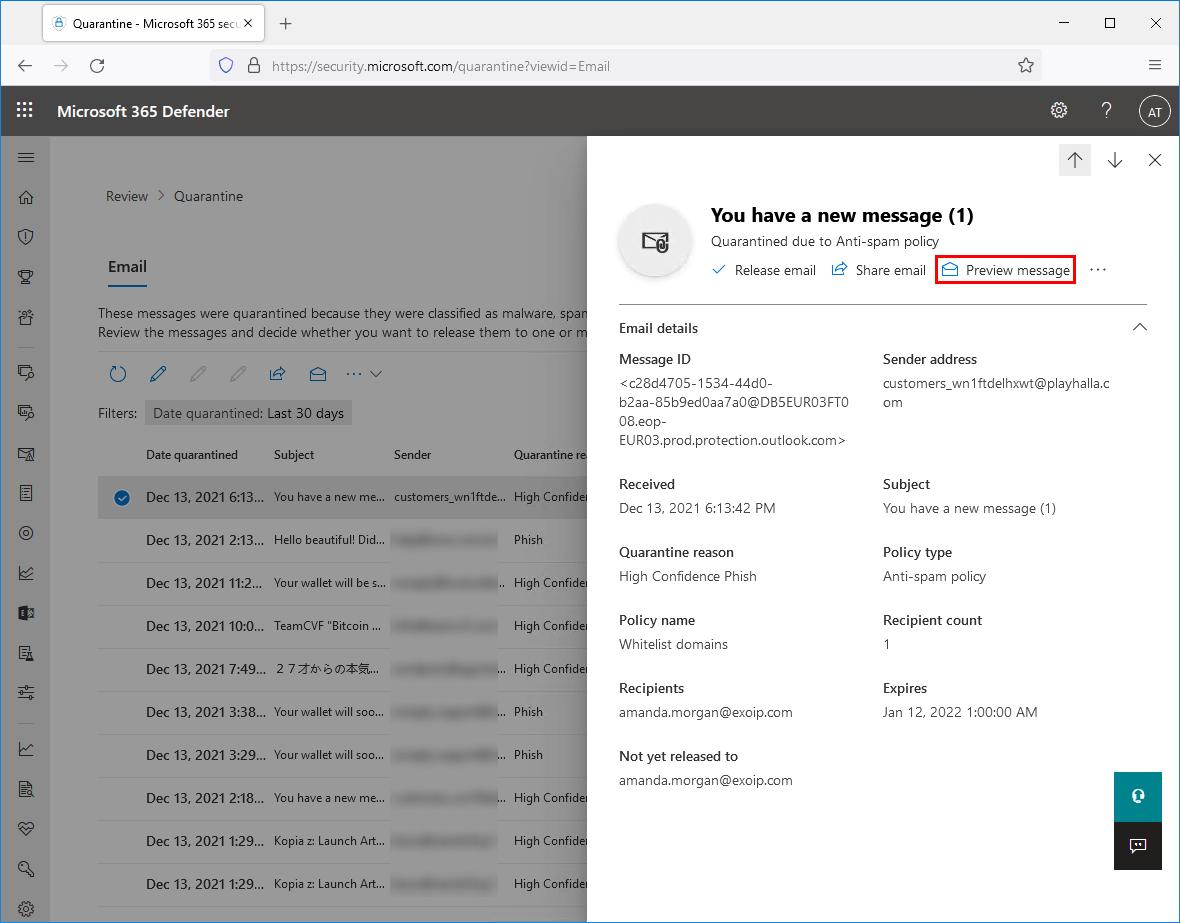Click the site padlock icon
This screenshot has height=923, width=1180.
coord(254,65)
